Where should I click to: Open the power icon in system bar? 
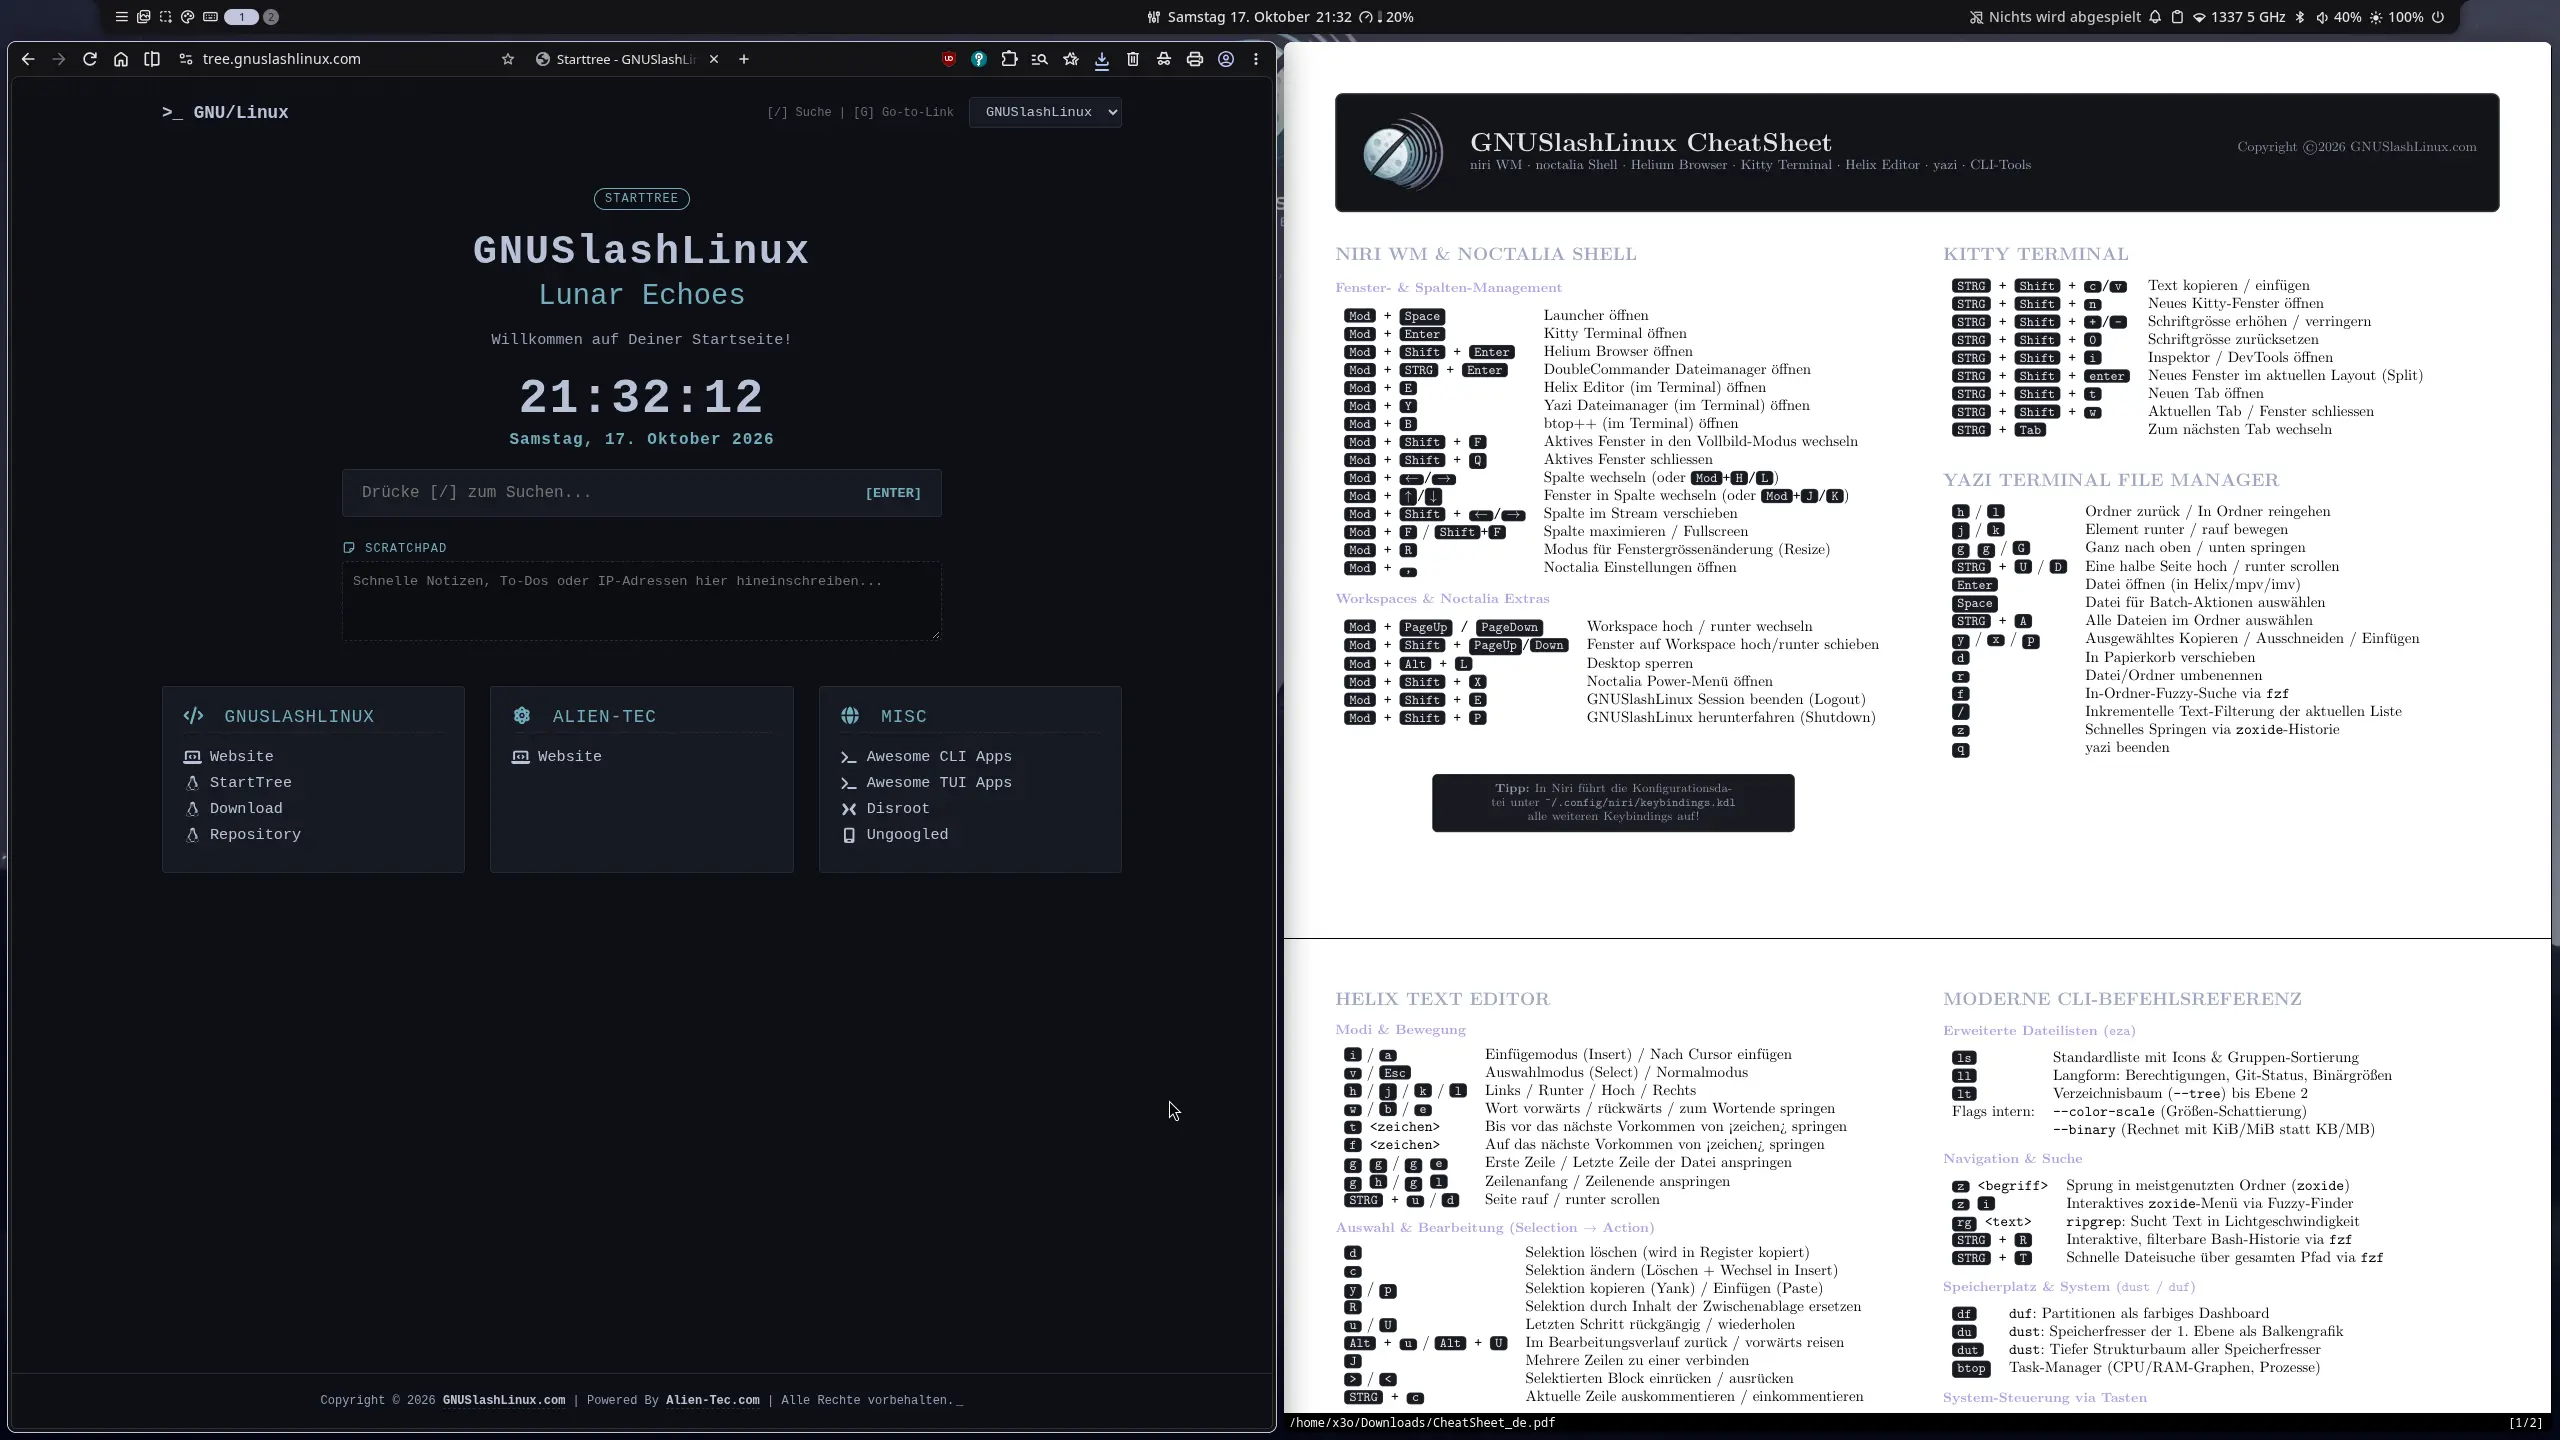[x=2437, y=17]
